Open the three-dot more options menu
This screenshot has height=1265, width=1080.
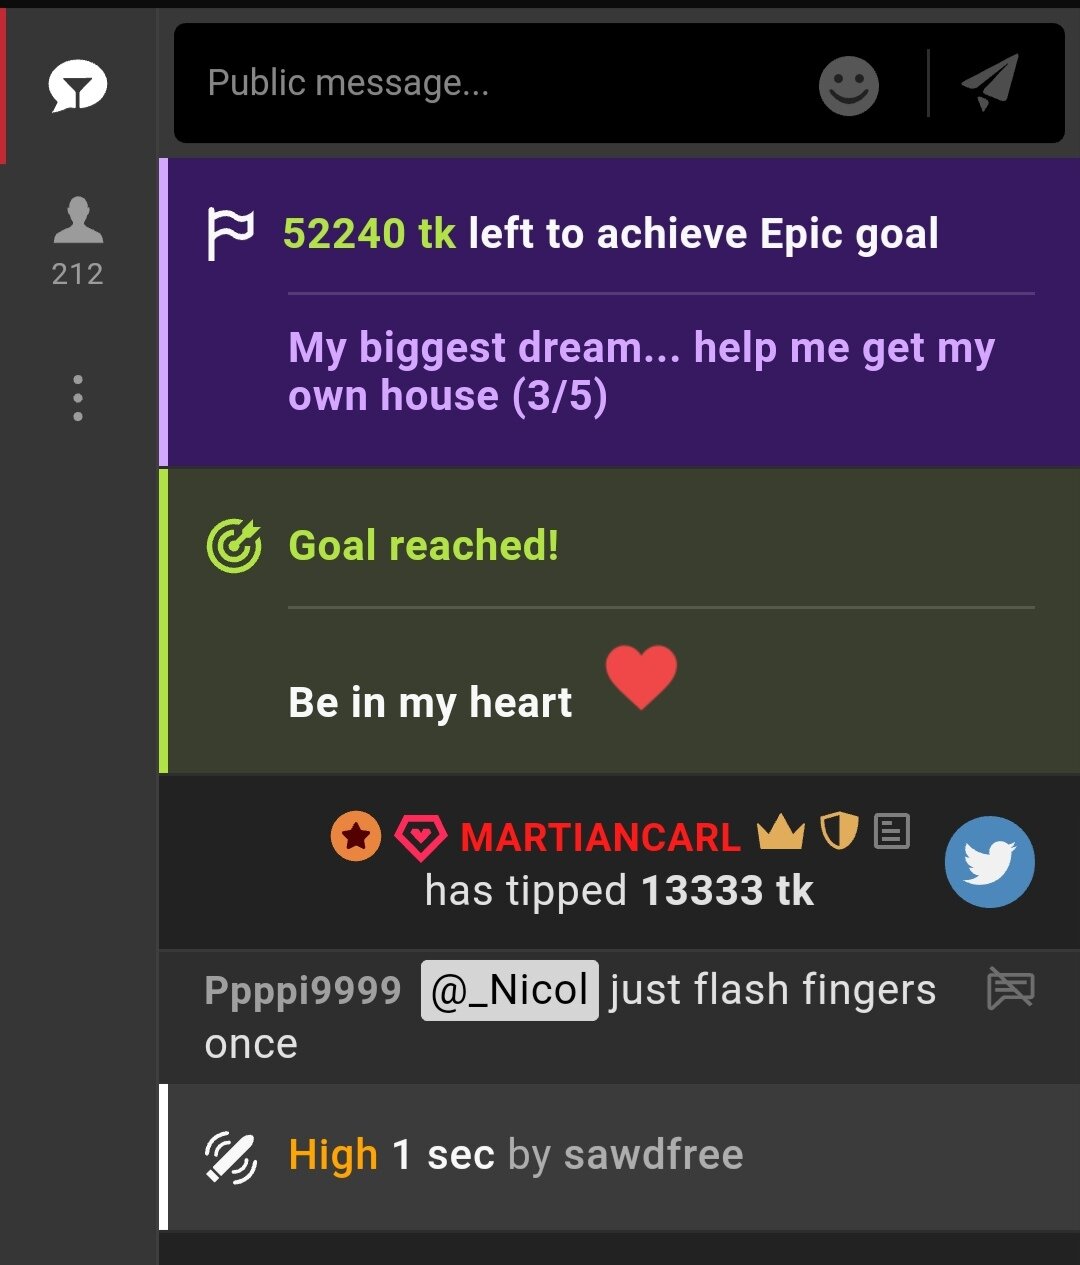[x=78, y=398]
